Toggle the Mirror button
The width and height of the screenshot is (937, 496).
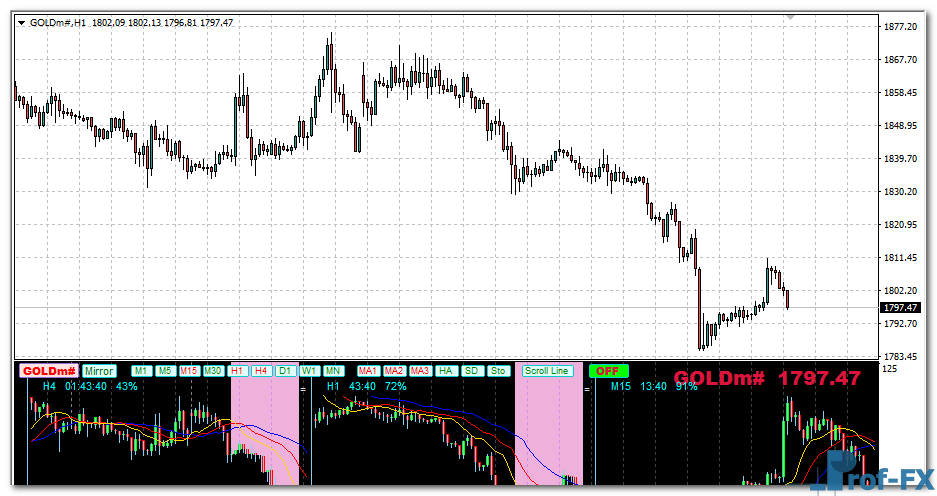click(x=99, y=371)
